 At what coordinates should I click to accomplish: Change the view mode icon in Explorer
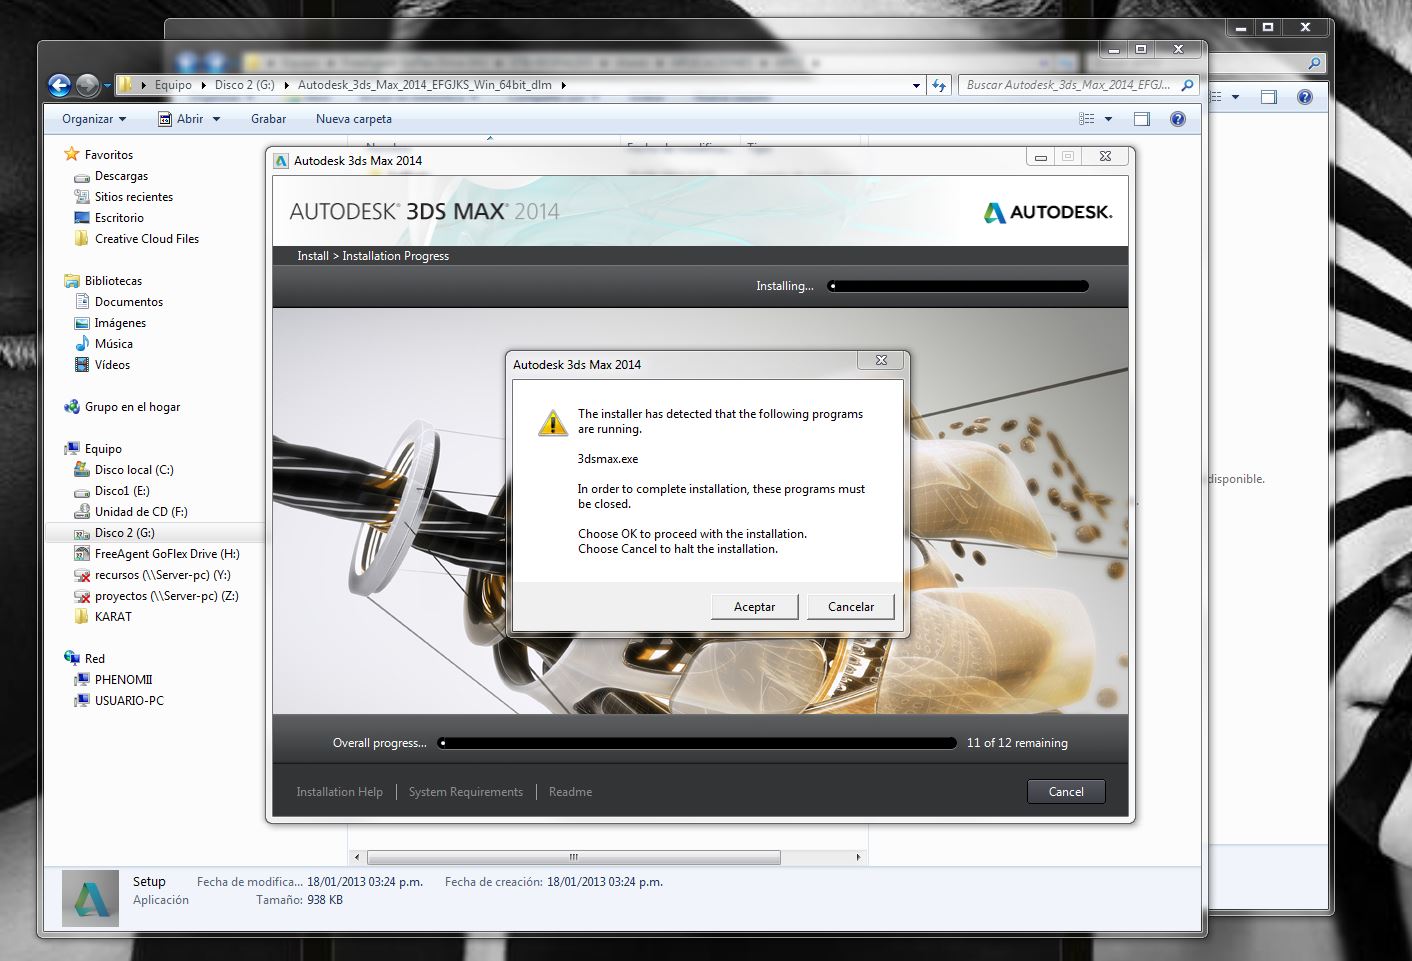1087,119
